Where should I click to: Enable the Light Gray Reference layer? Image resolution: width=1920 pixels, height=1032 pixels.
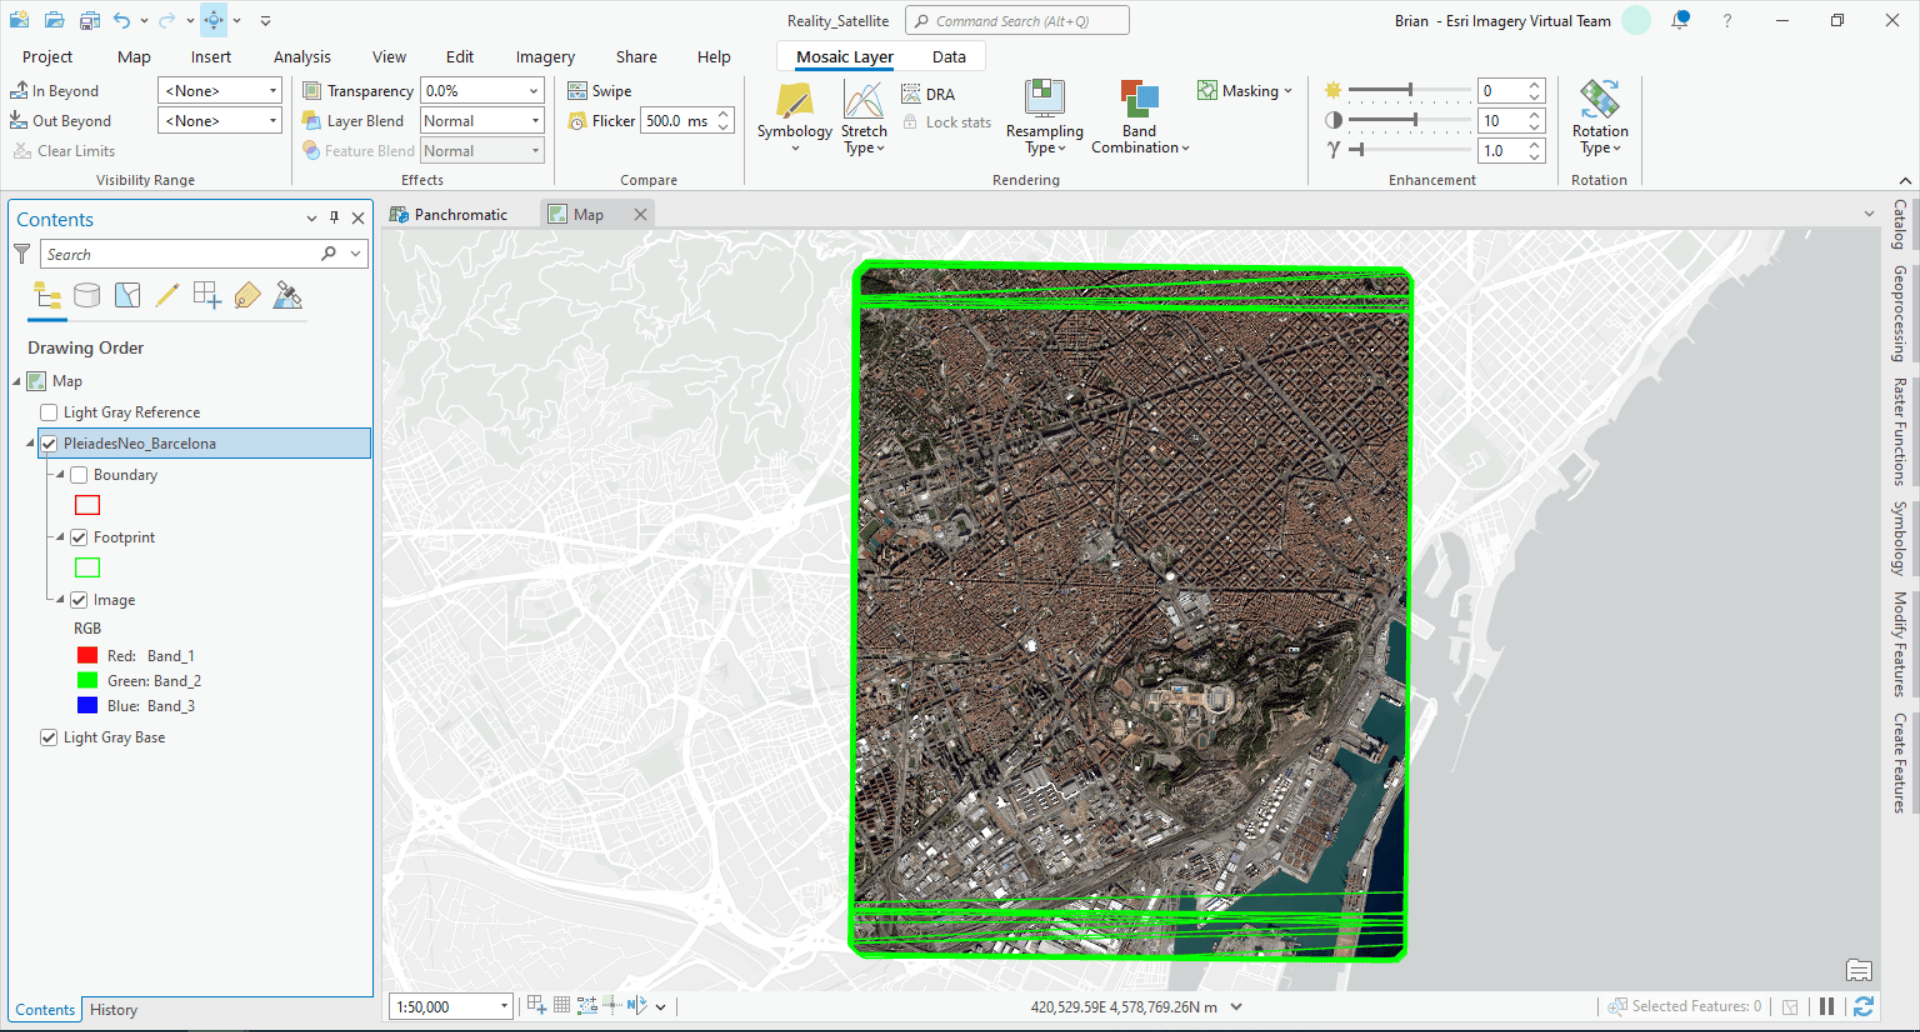point(48,412)
